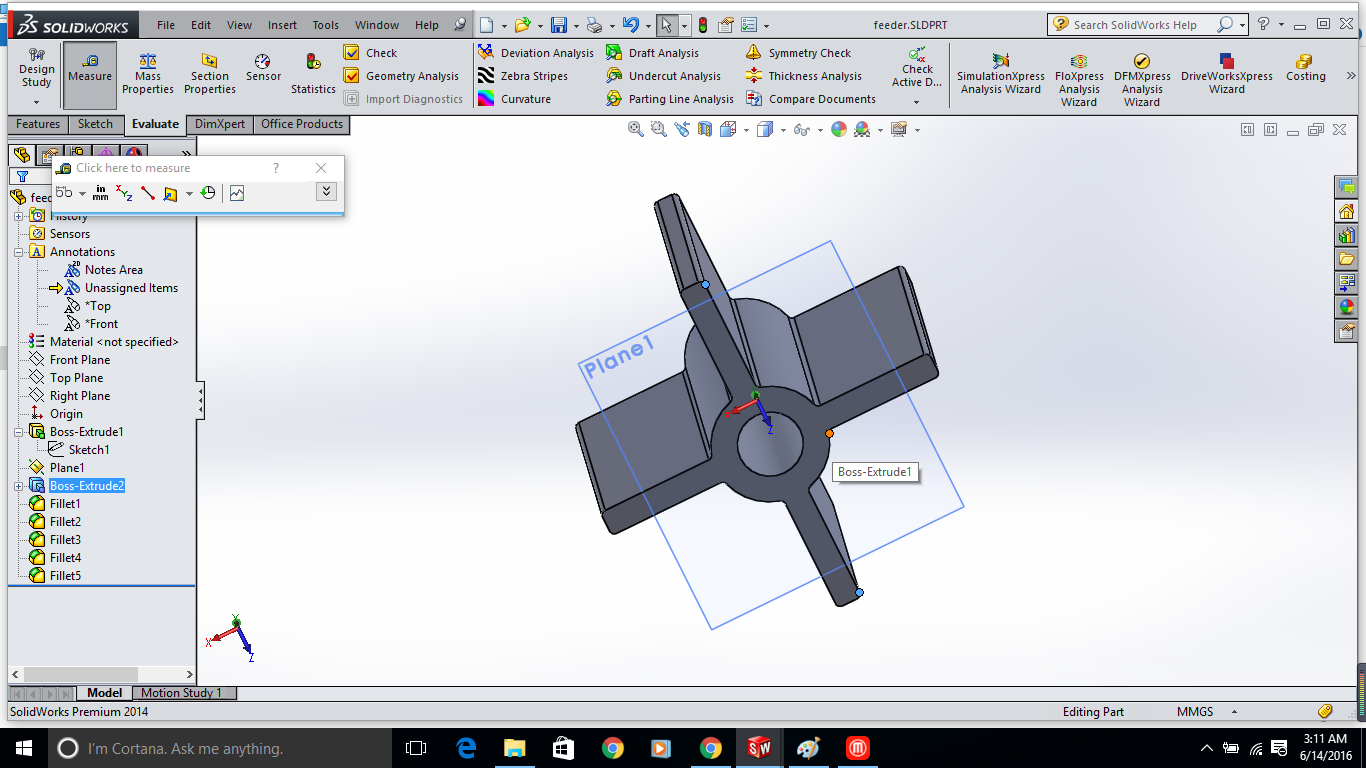Image resolution: width=1366 pixels, height=768 pixels.
Task: Toggle the Curvature display
Action: [x=514, y=99]
